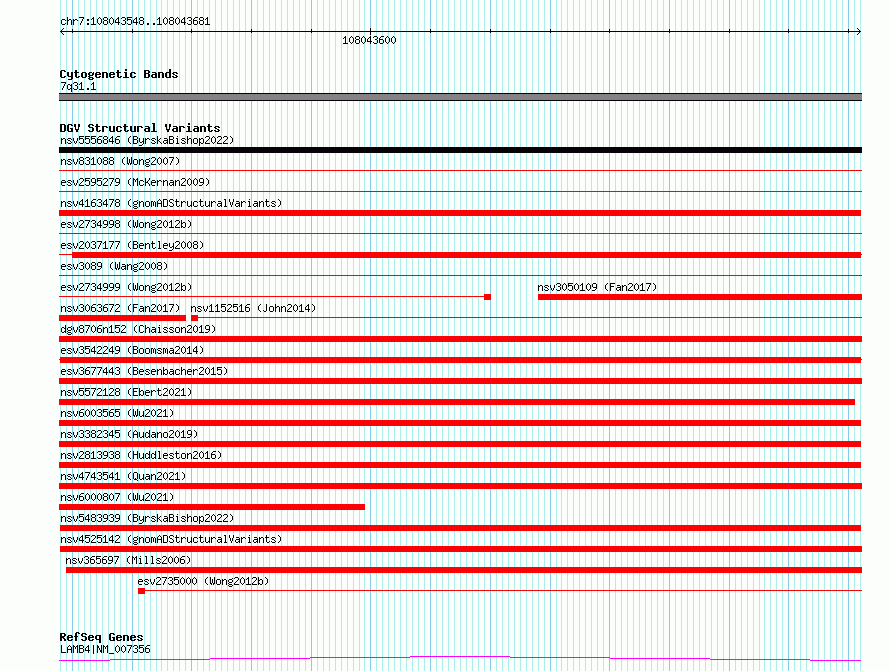Open variant nsv3382345 (Audano2019)
Image resolution: width=890 pixels, height=671 pixels.
coord(129,434)
